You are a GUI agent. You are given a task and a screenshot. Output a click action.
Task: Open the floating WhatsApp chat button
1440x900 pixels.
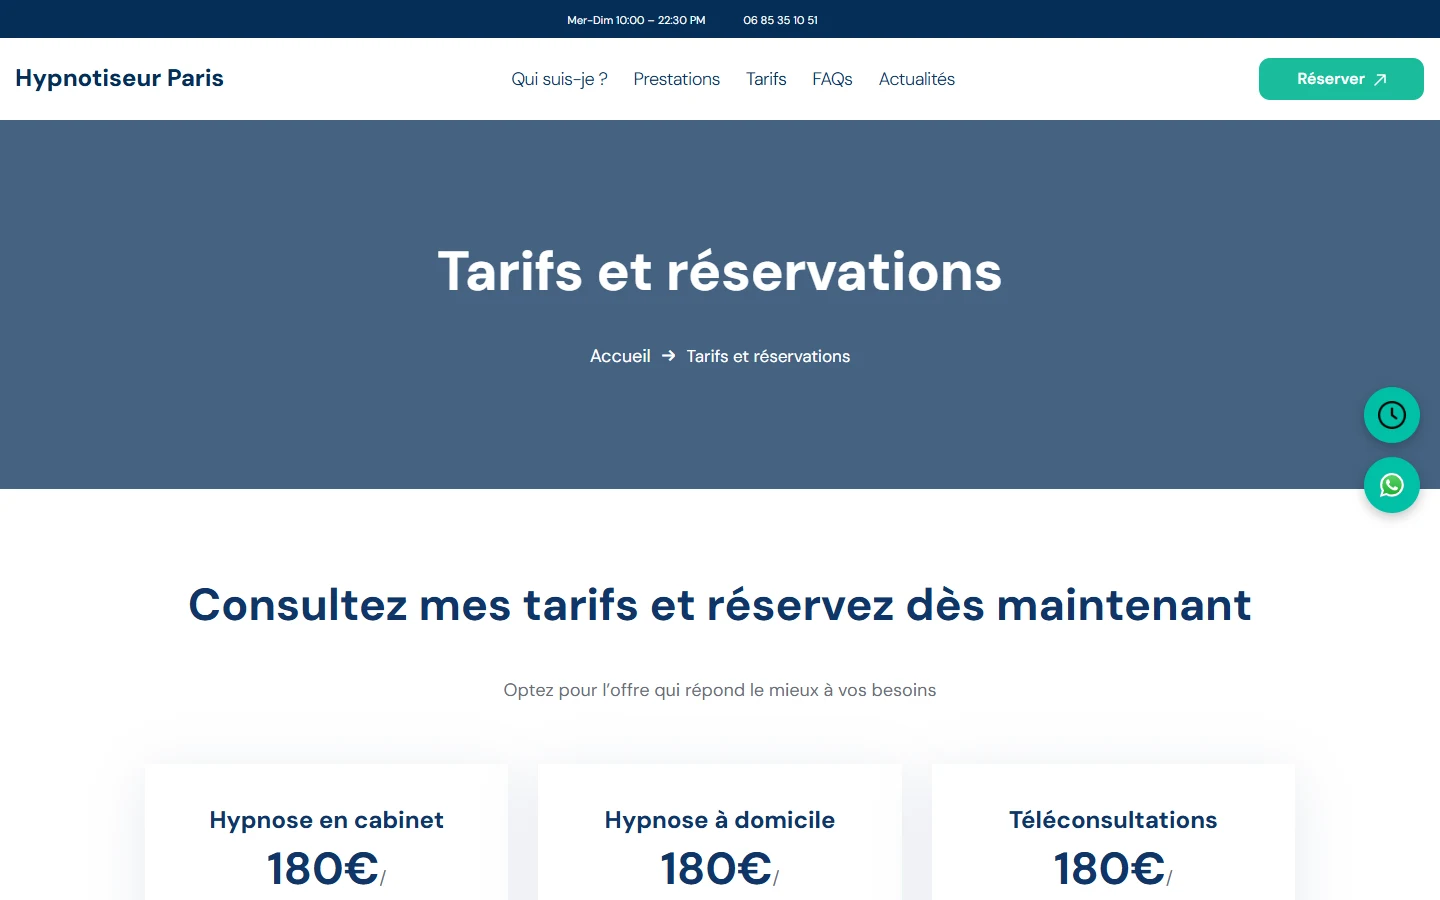[1391, 485]
